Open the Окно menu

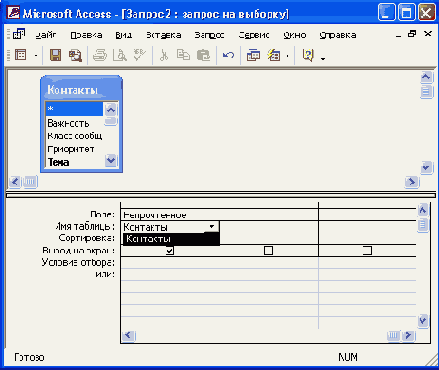point(295,35)
